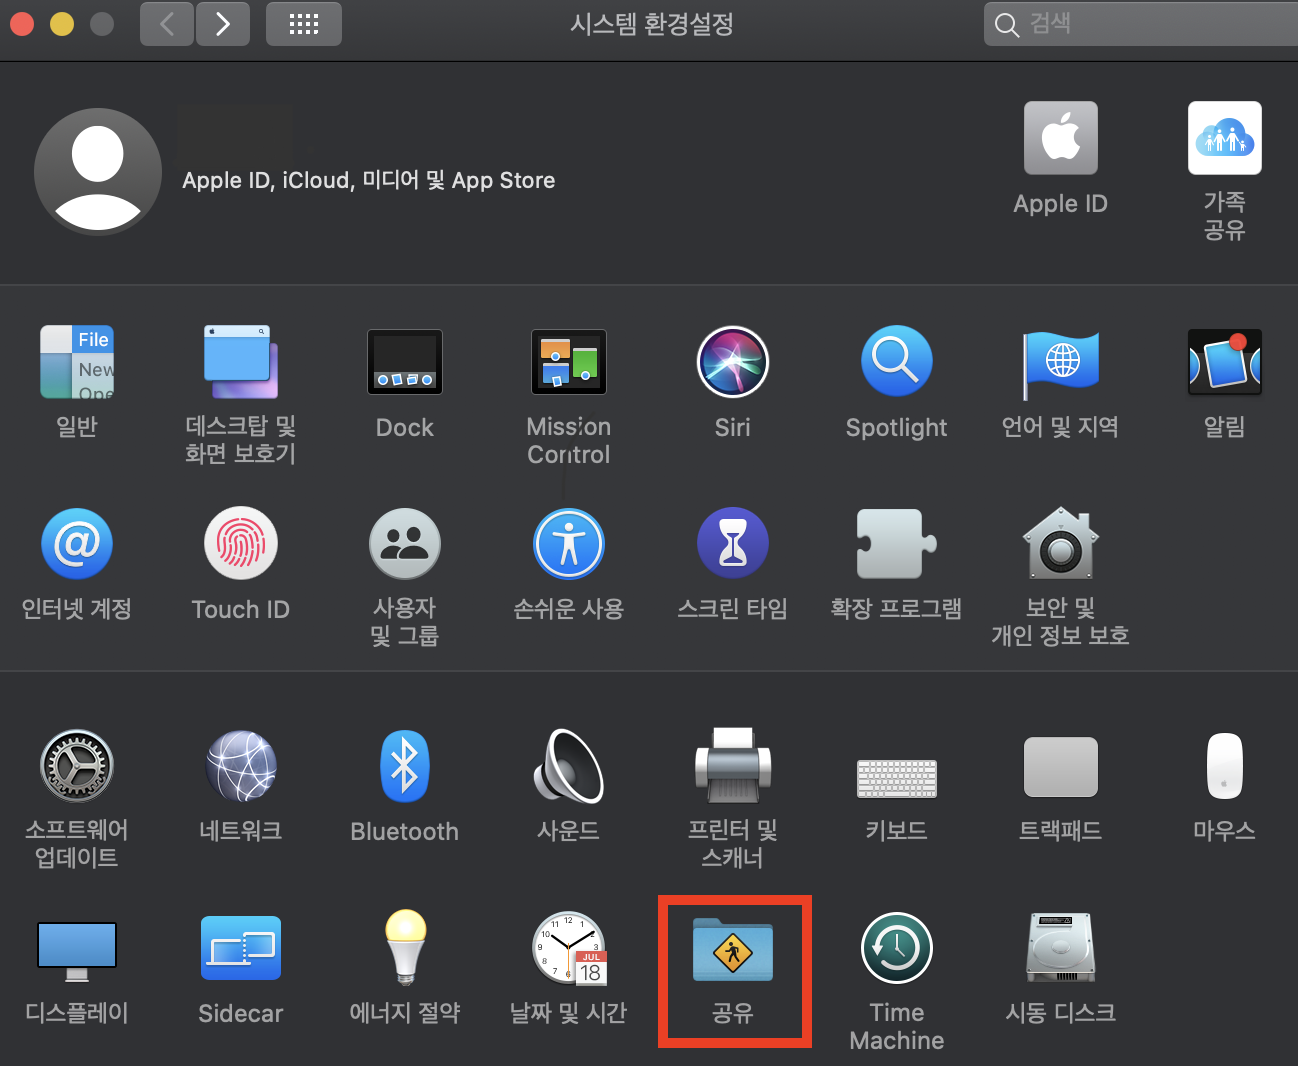Open 시동 디스크 (Startup Disk) pane

(1061, 948)
